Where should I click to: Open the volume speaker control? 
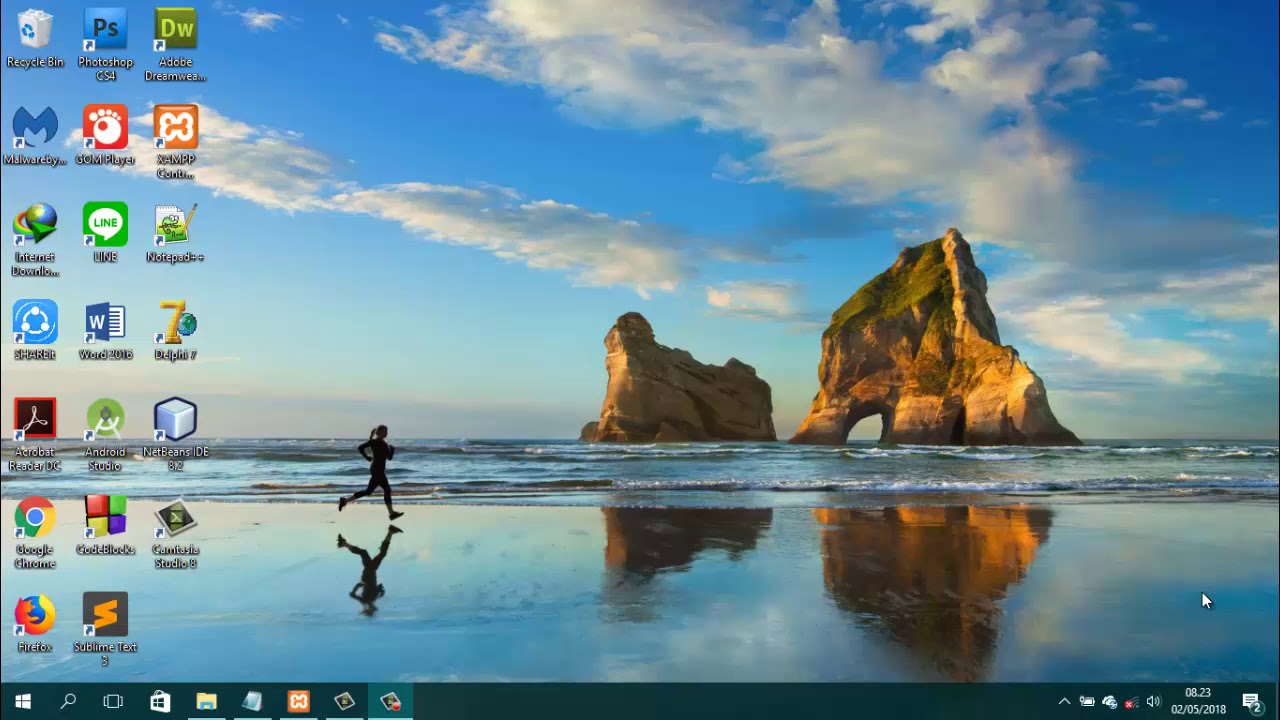pyautogui.click(x=1153, y=702)
